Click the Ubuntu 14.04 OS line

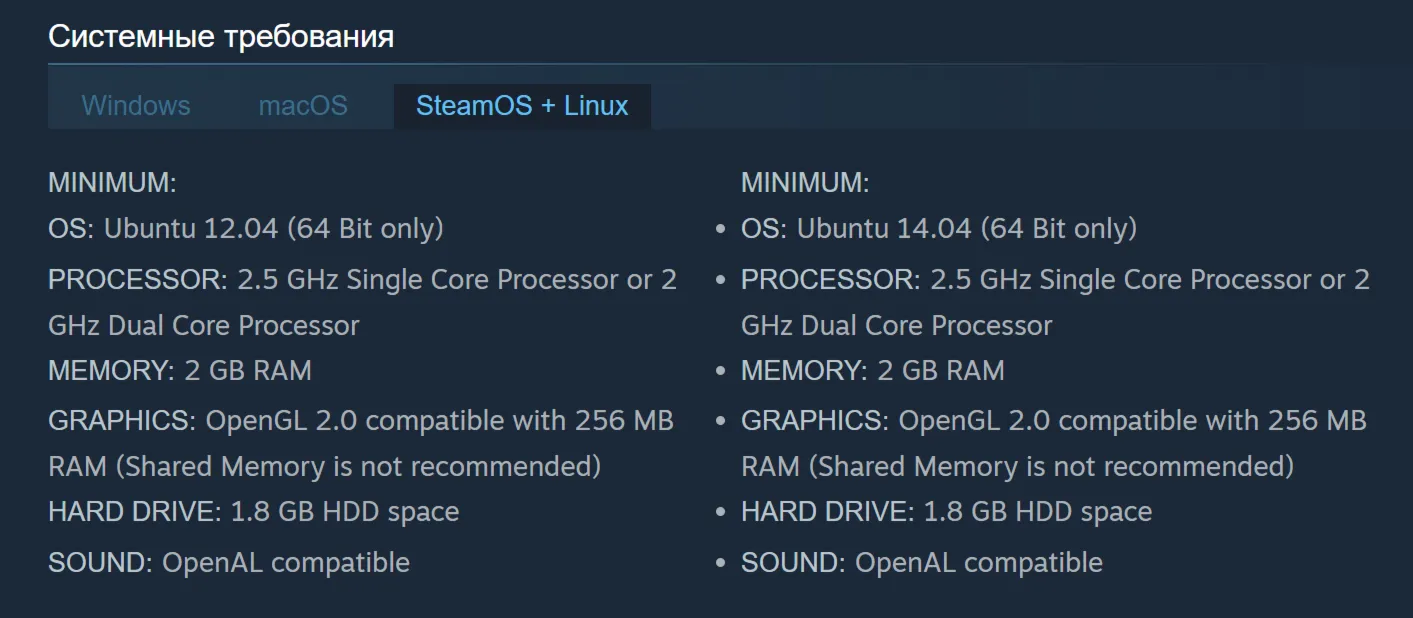[x=939, y=229]
